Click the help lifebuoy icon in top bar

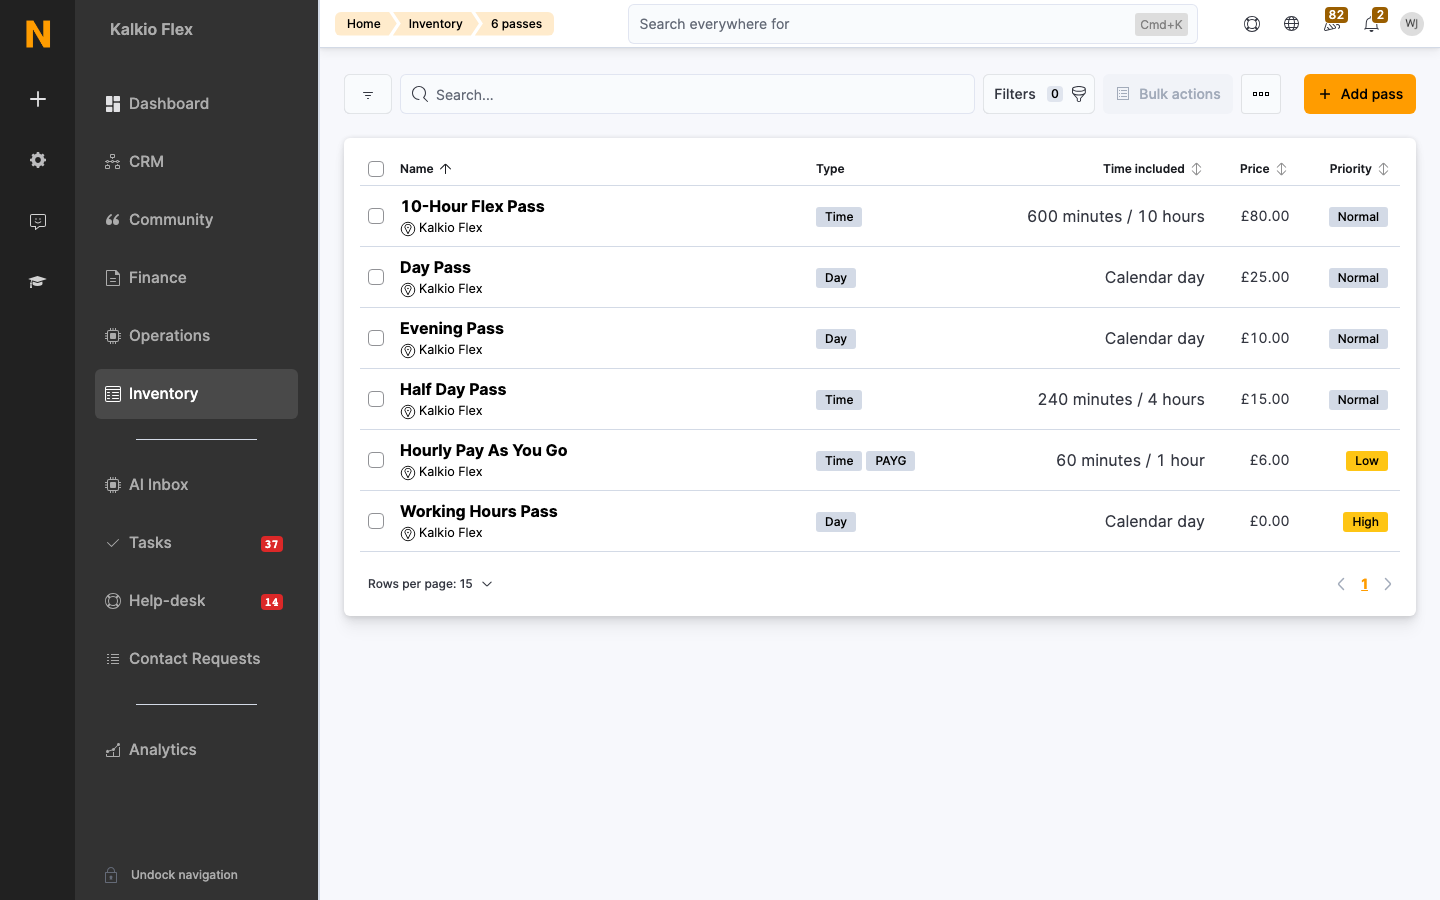[1252, 24]
